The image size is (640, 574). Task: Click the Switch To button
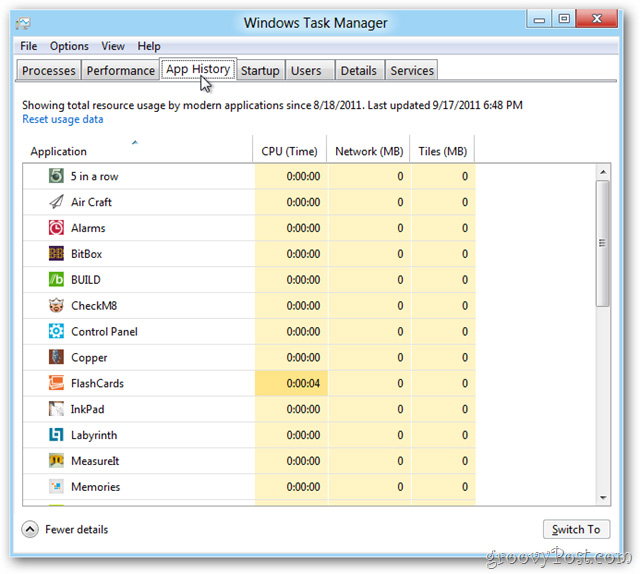(576, 530)
